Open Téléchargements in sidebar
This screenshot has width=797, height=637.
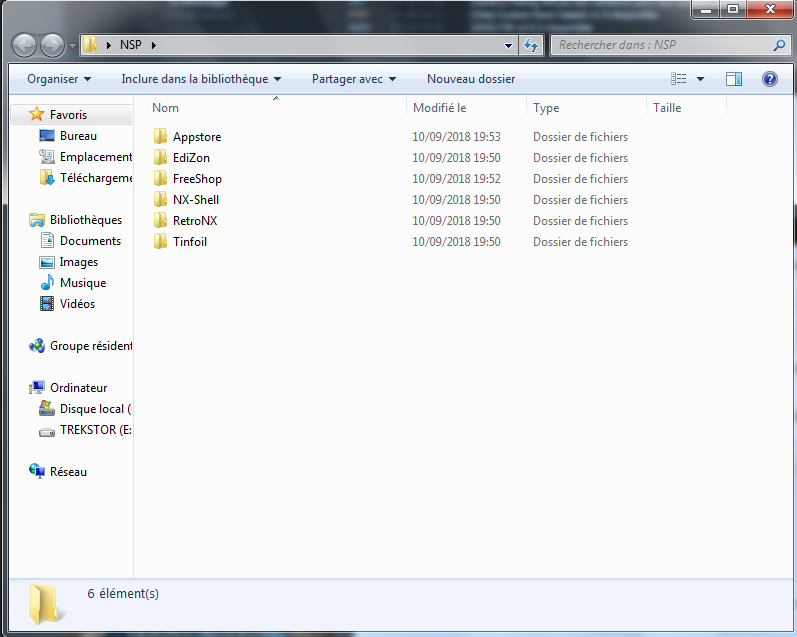pos(96,178)
